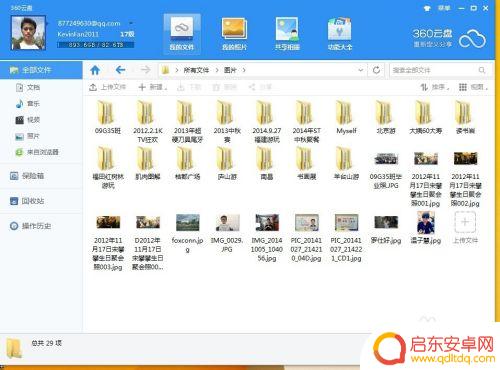Open the 视图 view mode dropdown
This screenshot has width=500, height=370.
coord(473,87)
